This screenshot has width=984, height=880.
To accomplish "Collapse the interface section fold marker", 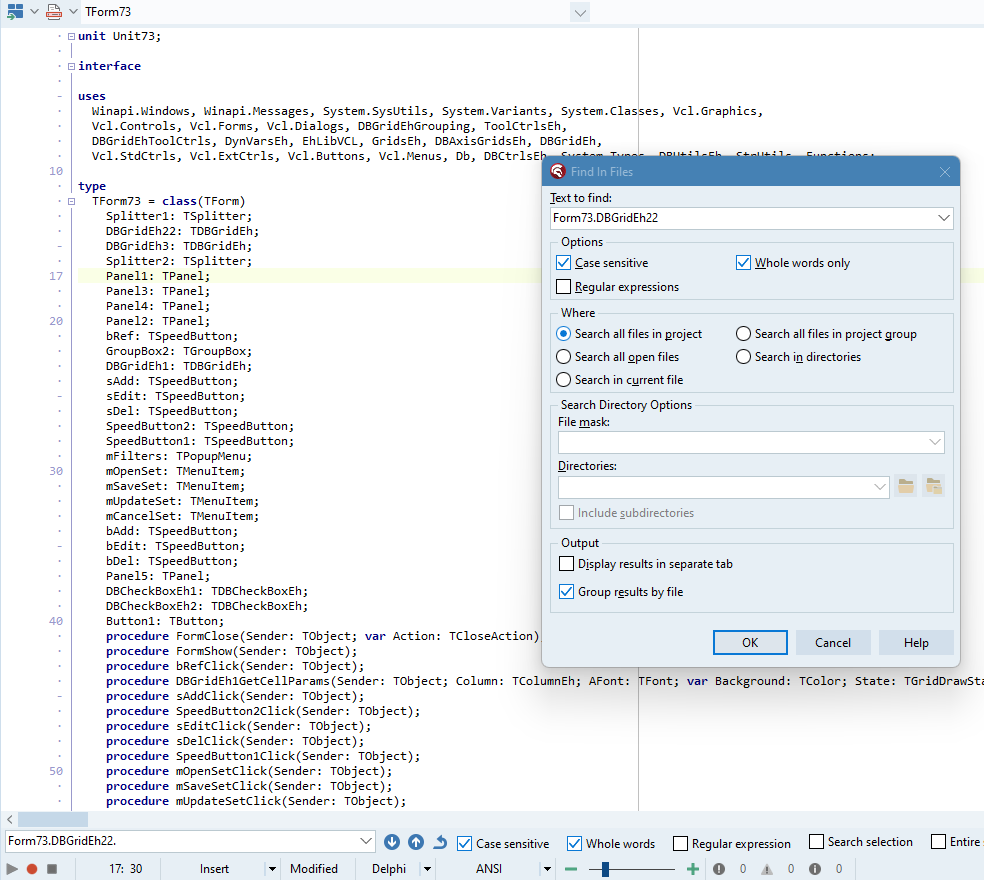I will coord(71,66).
